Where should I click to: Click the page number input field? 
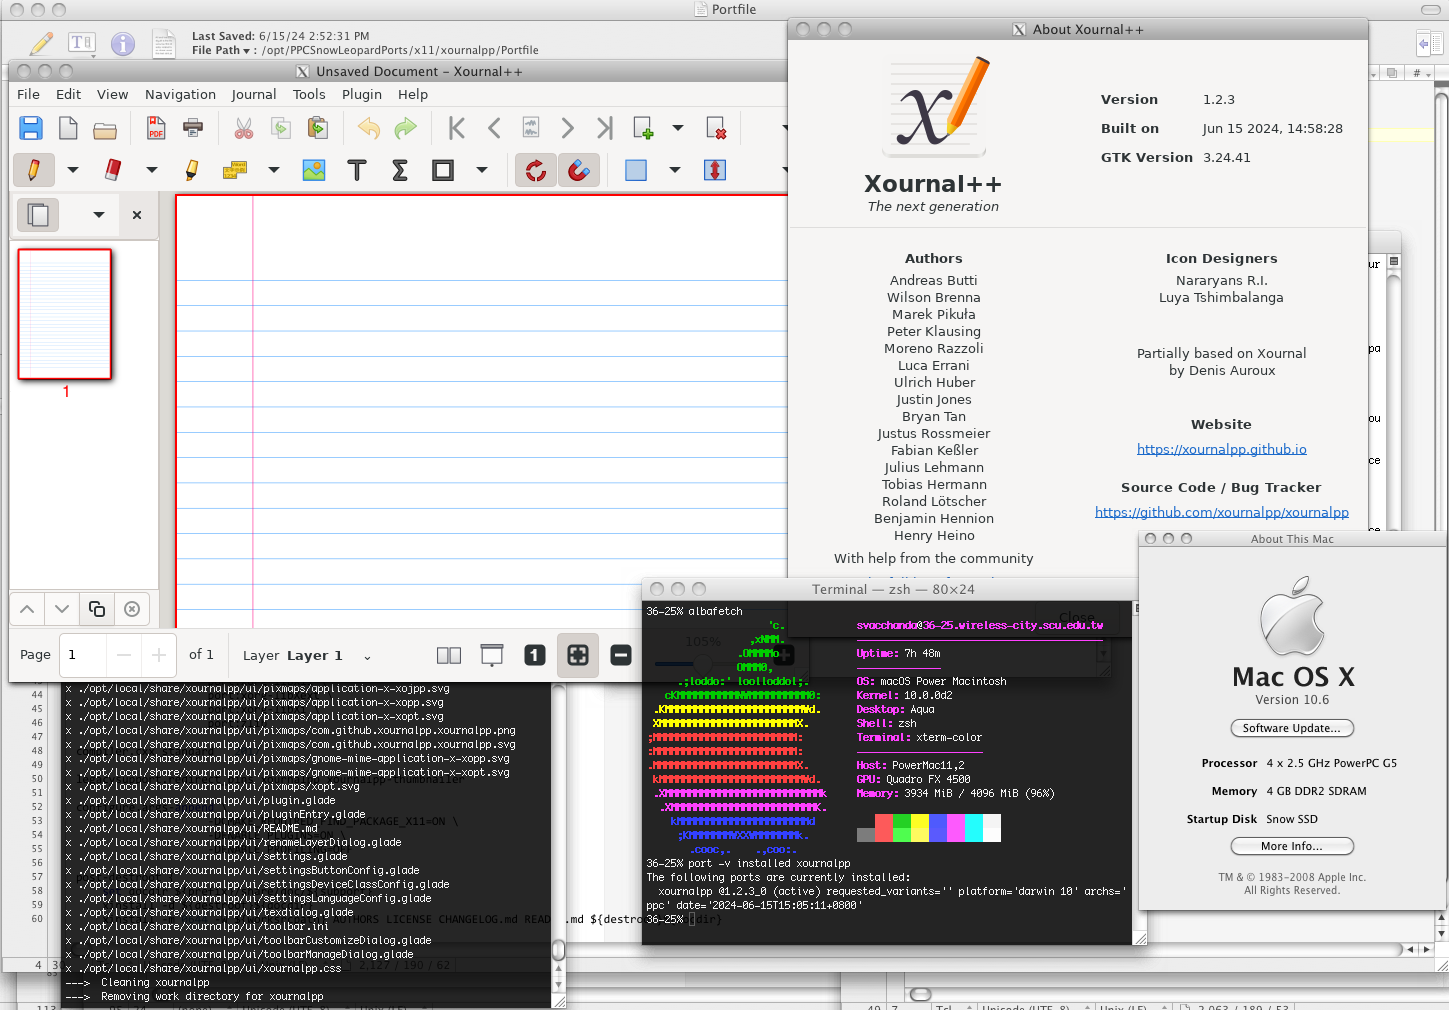(x=81, y=655)
